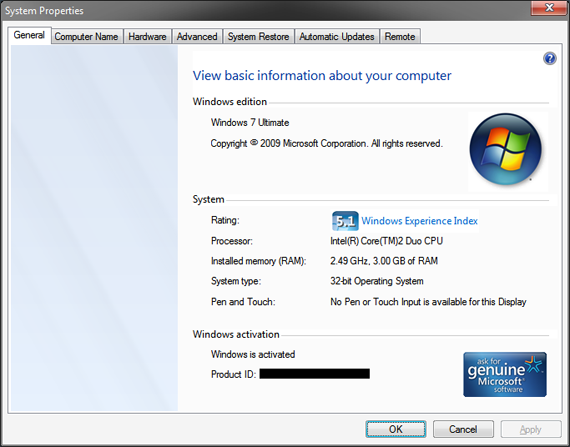Viewport: 570px width, 447px height.
Task: Confirm with the OK button
Action: pos(396,429)
